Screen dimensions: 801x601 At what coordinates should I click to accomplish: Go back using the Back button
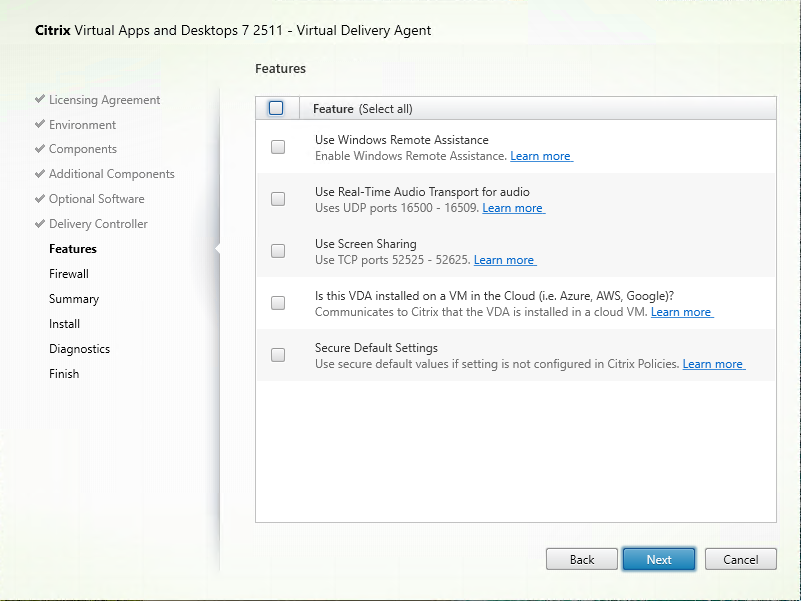point(582,559)
